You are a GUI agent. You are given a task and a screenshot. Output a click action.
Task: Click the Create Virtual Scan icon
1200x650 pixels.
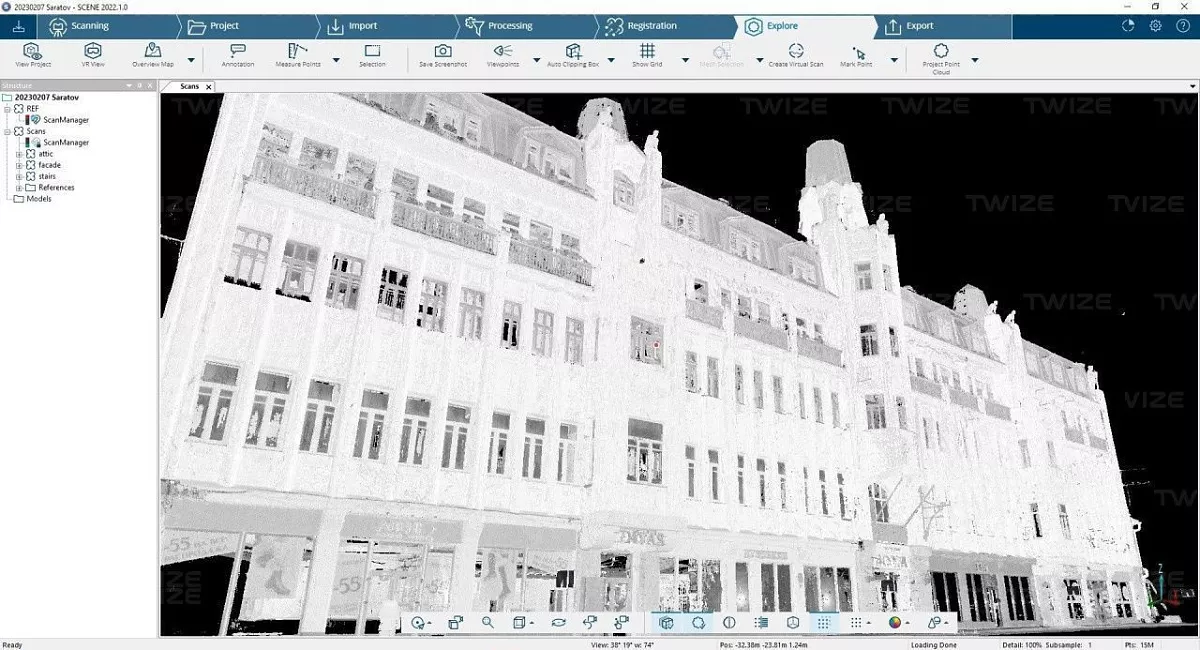(x=796, y=51)
